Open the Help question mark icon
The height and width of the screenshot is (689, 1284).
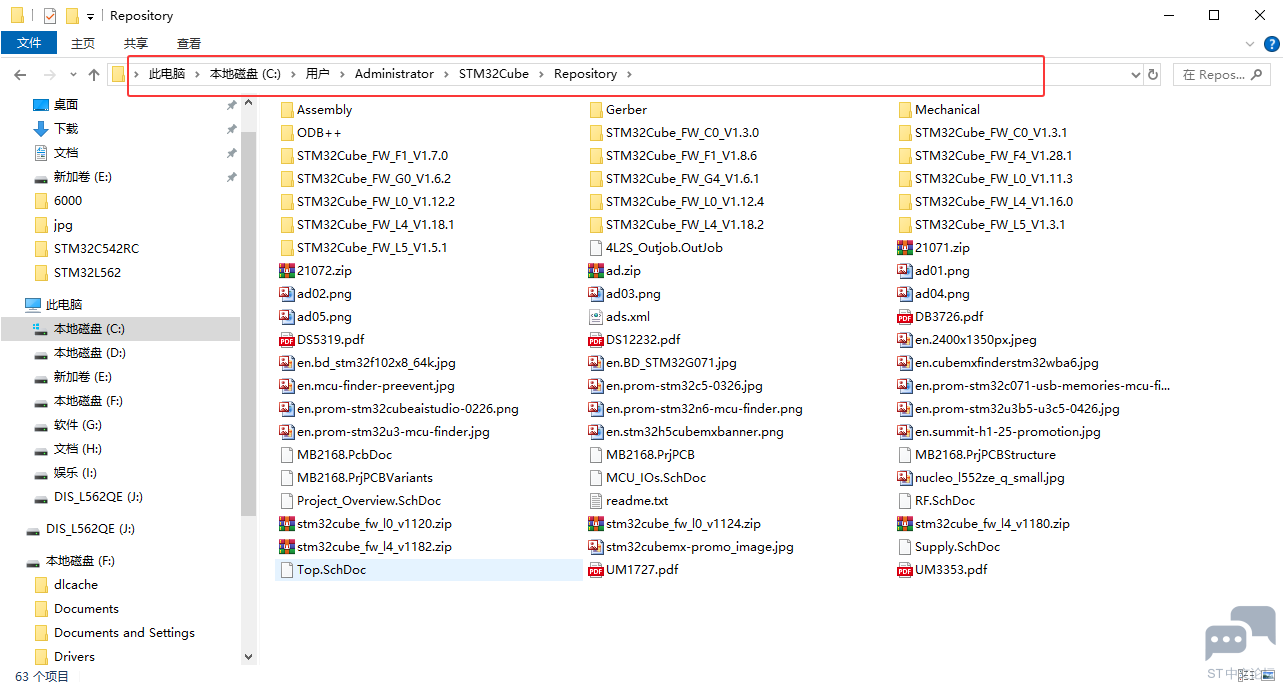(1271, 43)
